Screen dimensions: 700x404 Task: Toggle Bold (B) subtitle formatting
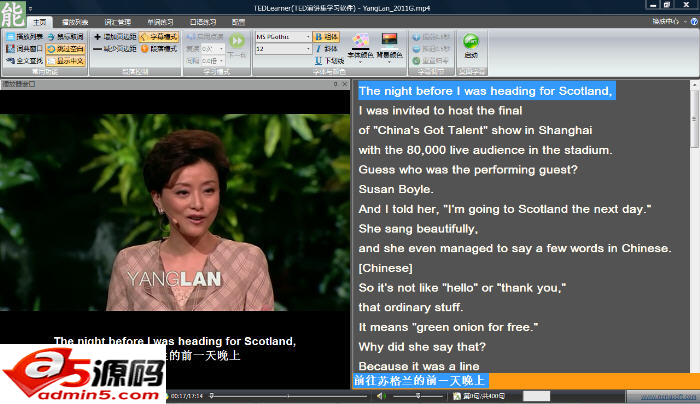pyautogui.click(x=326, y=37)
